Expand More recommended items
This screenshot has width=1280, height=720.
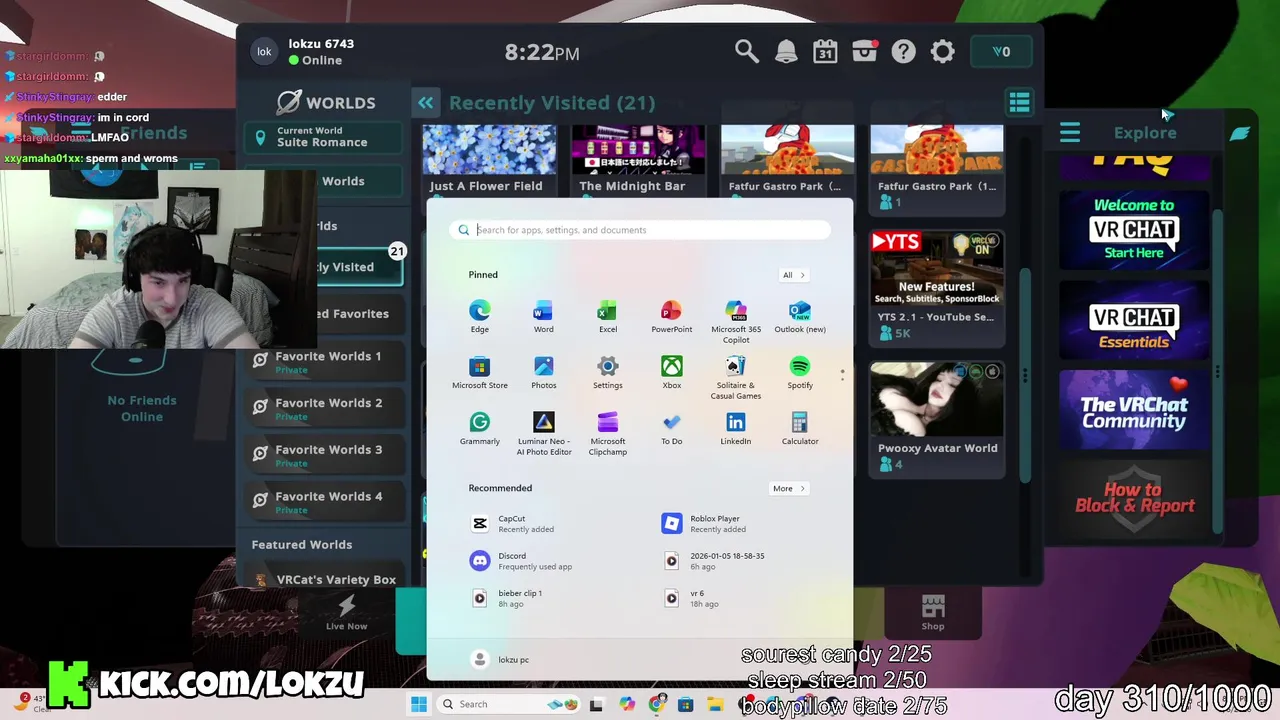788,489
